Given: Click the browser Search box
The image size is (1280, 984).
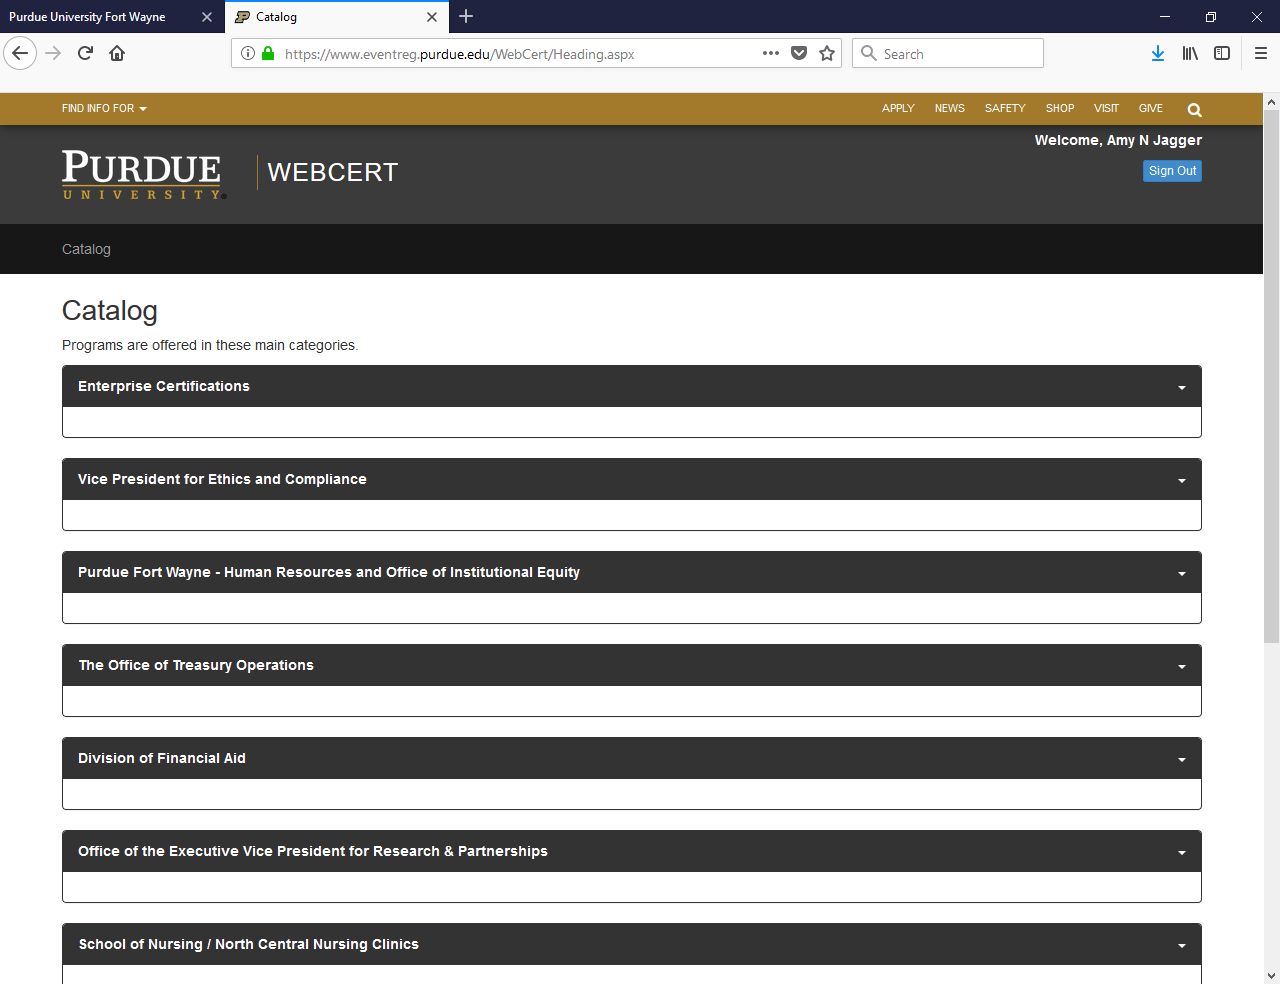Looking at the screenshot, I should 948,53.
